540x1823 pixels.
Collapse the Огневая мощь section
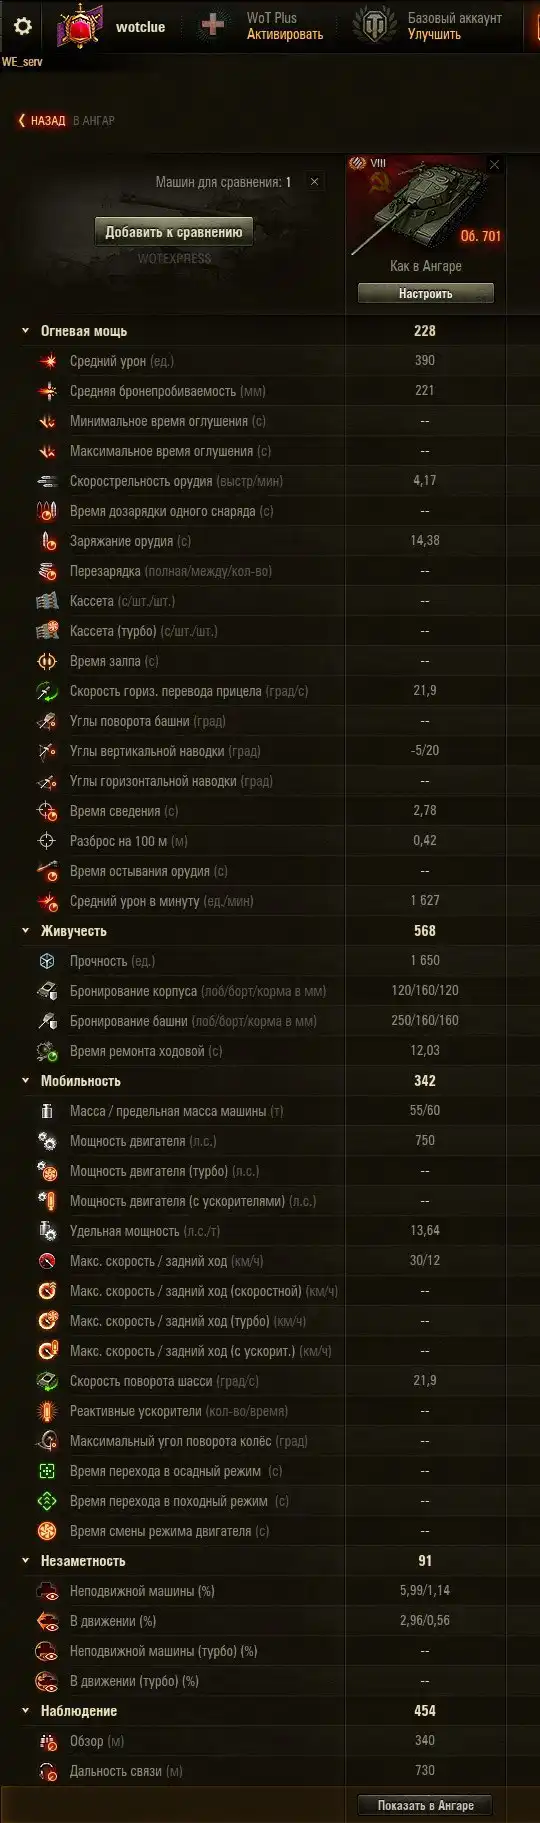click(x=26, y=331)
